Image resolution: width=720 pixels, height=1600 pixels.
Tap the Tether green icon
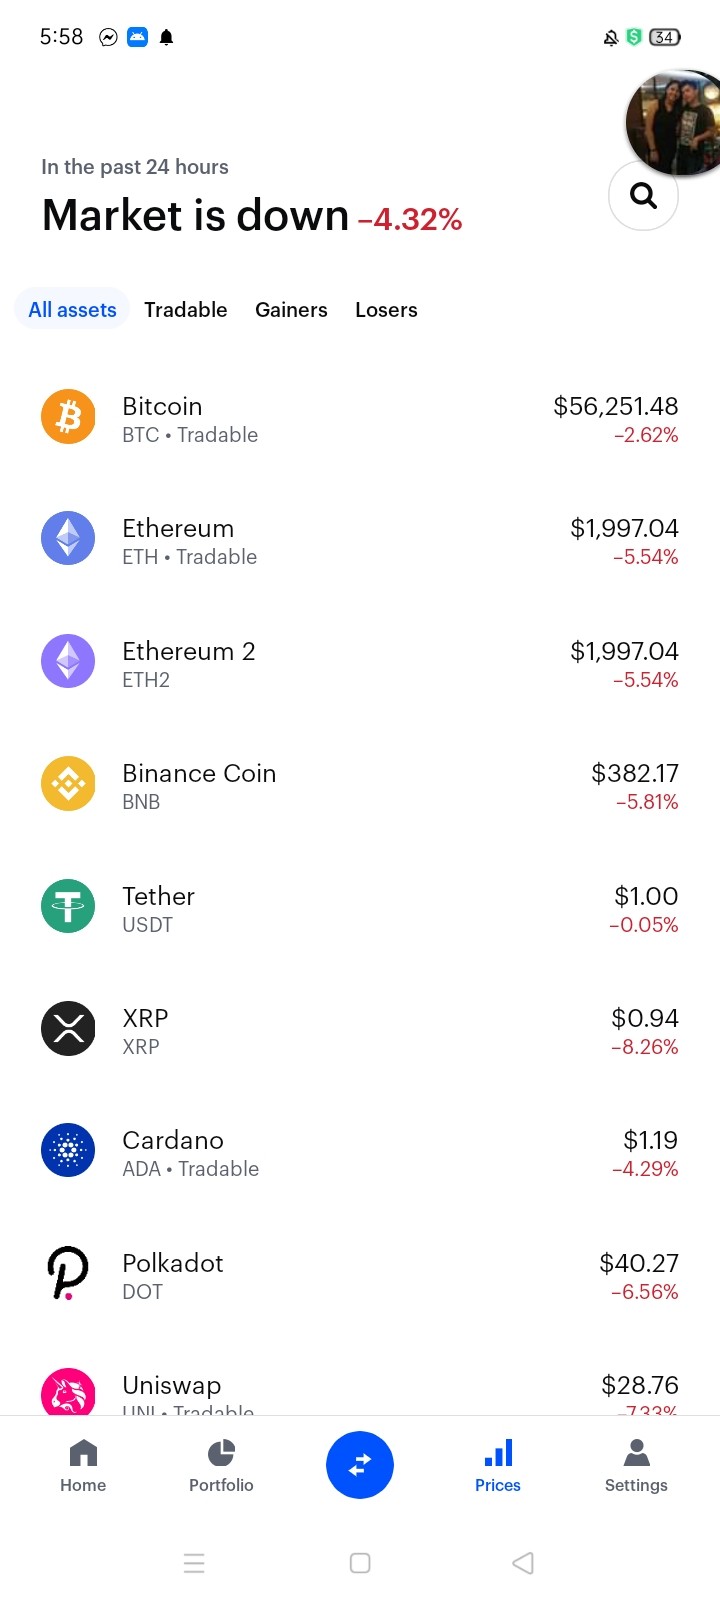click(68, 906)
